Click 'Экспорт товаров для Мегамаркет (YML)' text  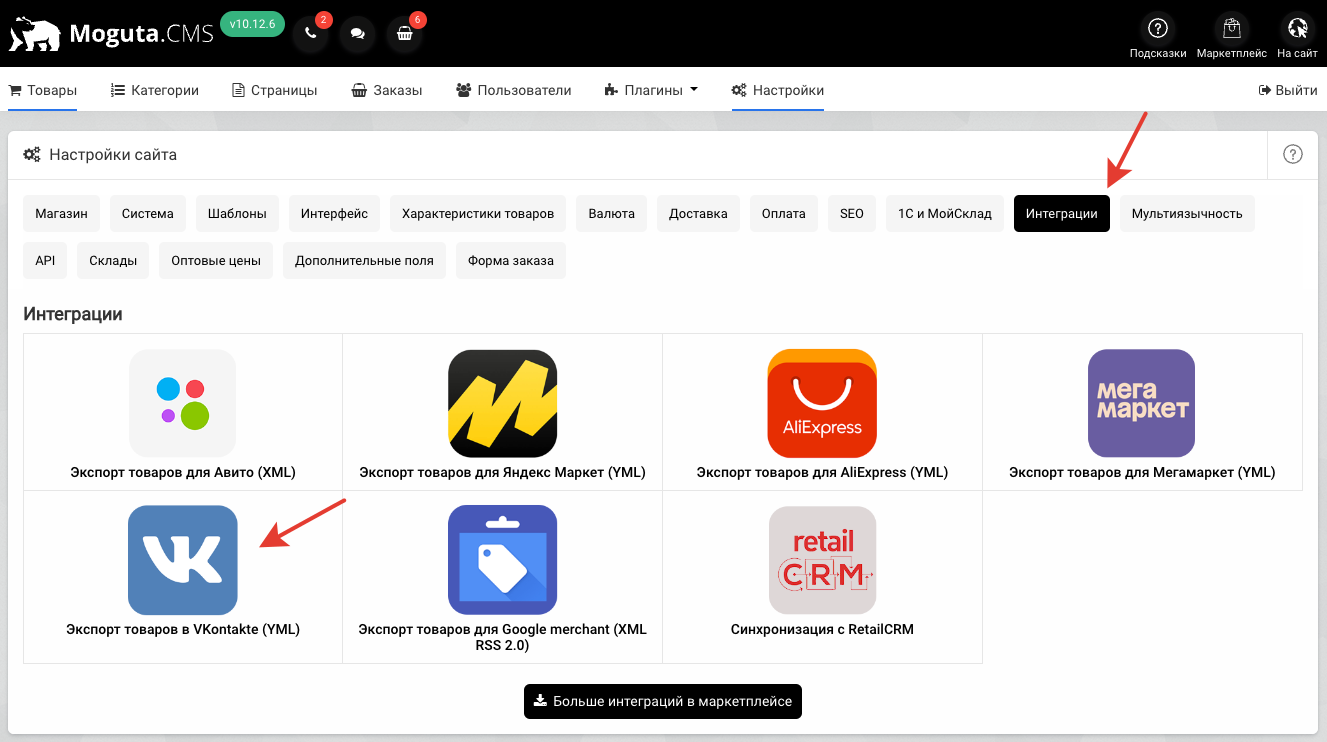click(x=1142, y=472)
